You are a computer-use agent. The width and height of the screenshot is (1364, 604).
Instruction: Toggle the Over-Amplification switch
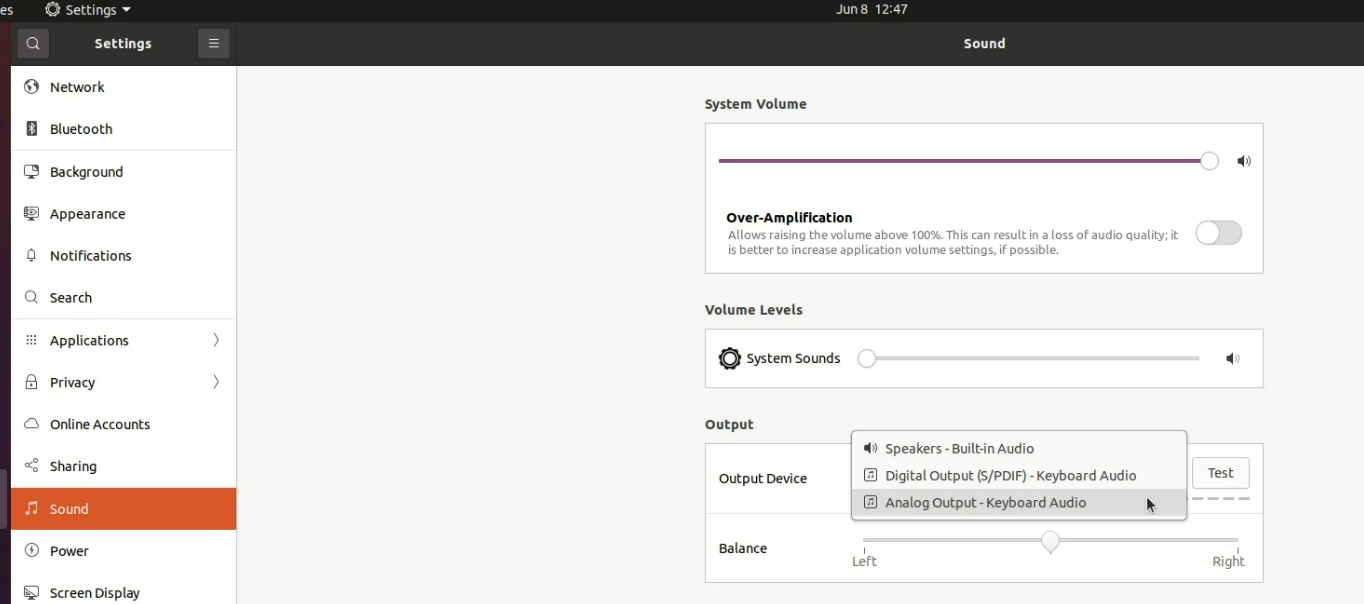[x=1218, y=233]
